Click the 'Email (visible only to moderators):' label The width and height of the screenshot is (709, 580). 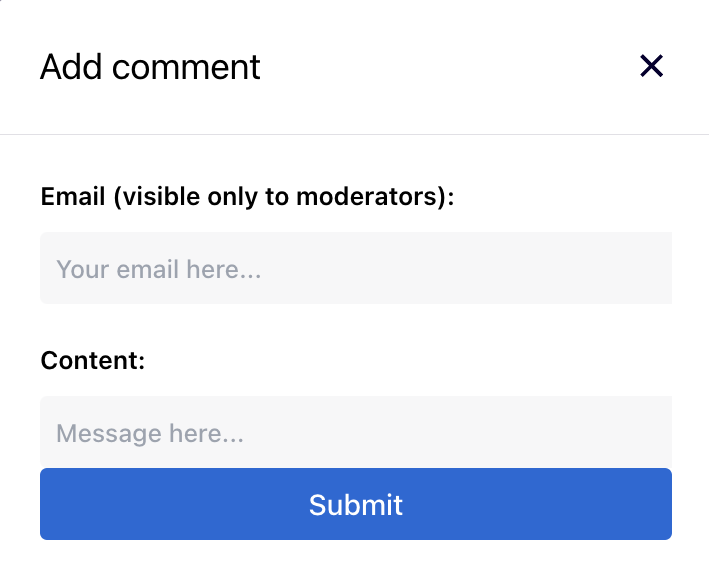tap(247, 197)
